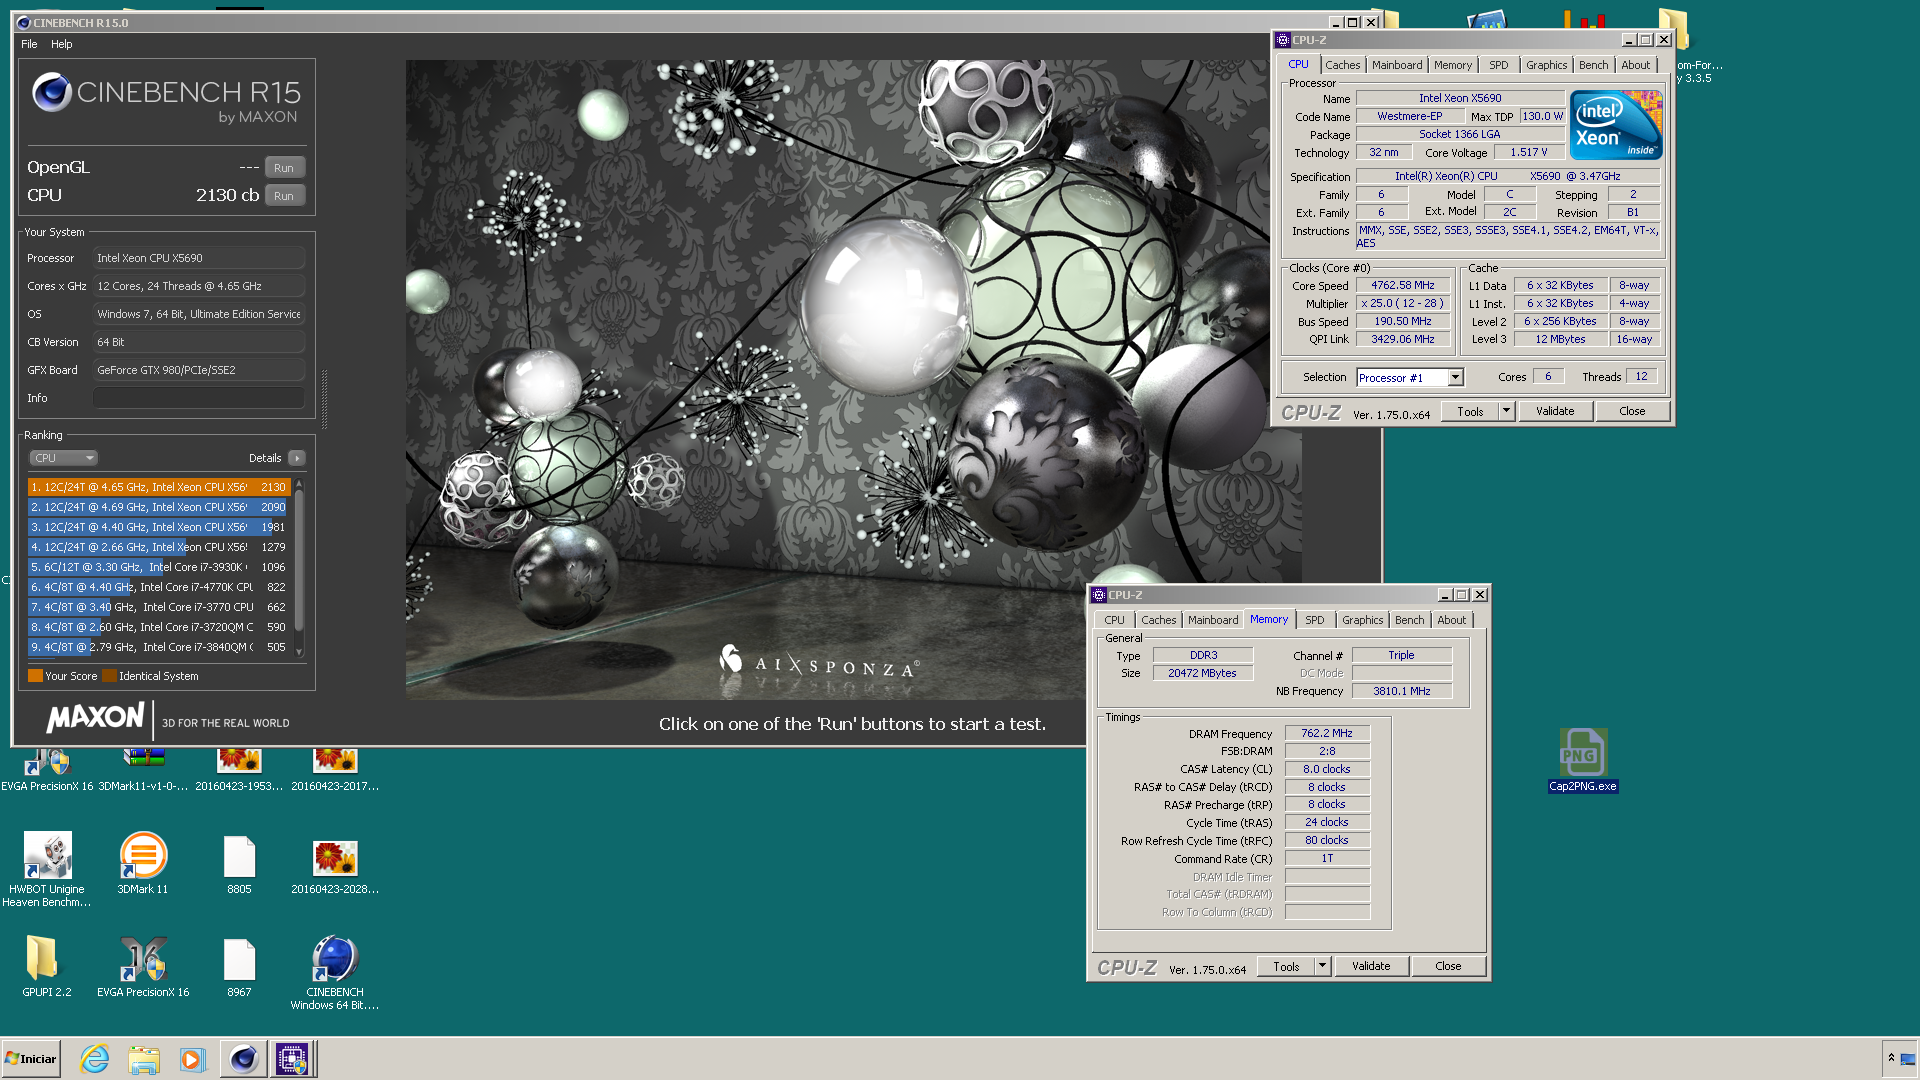Open Tools dropdown arrow in upper CPU-Z
Image resolution: width=1920 pixels, height=1080 pixels.
click(1506, 411)
